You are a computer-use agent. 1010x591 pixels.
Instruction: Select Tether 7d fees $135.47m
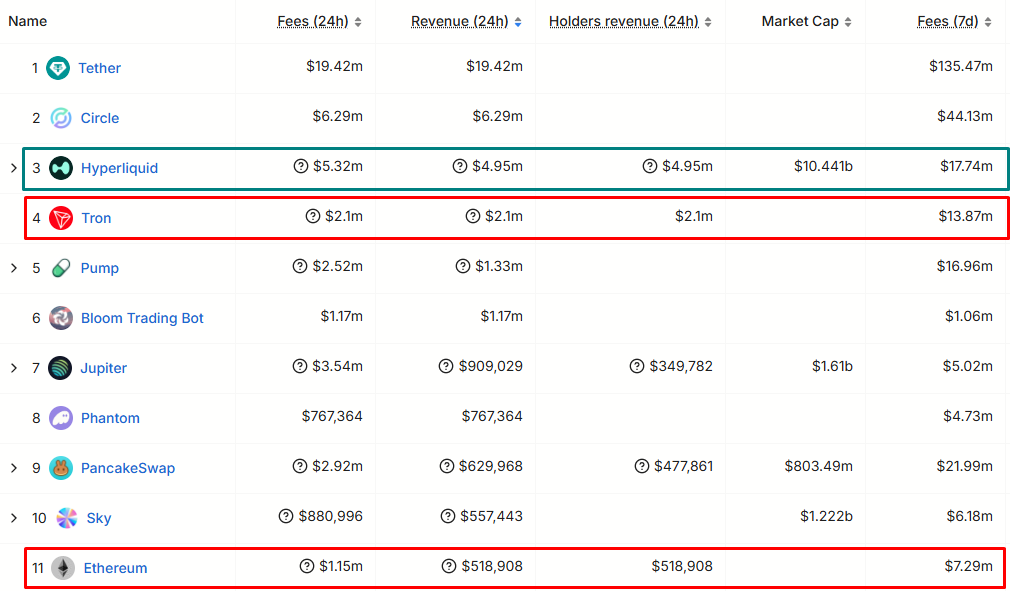(x=961, y=66)
